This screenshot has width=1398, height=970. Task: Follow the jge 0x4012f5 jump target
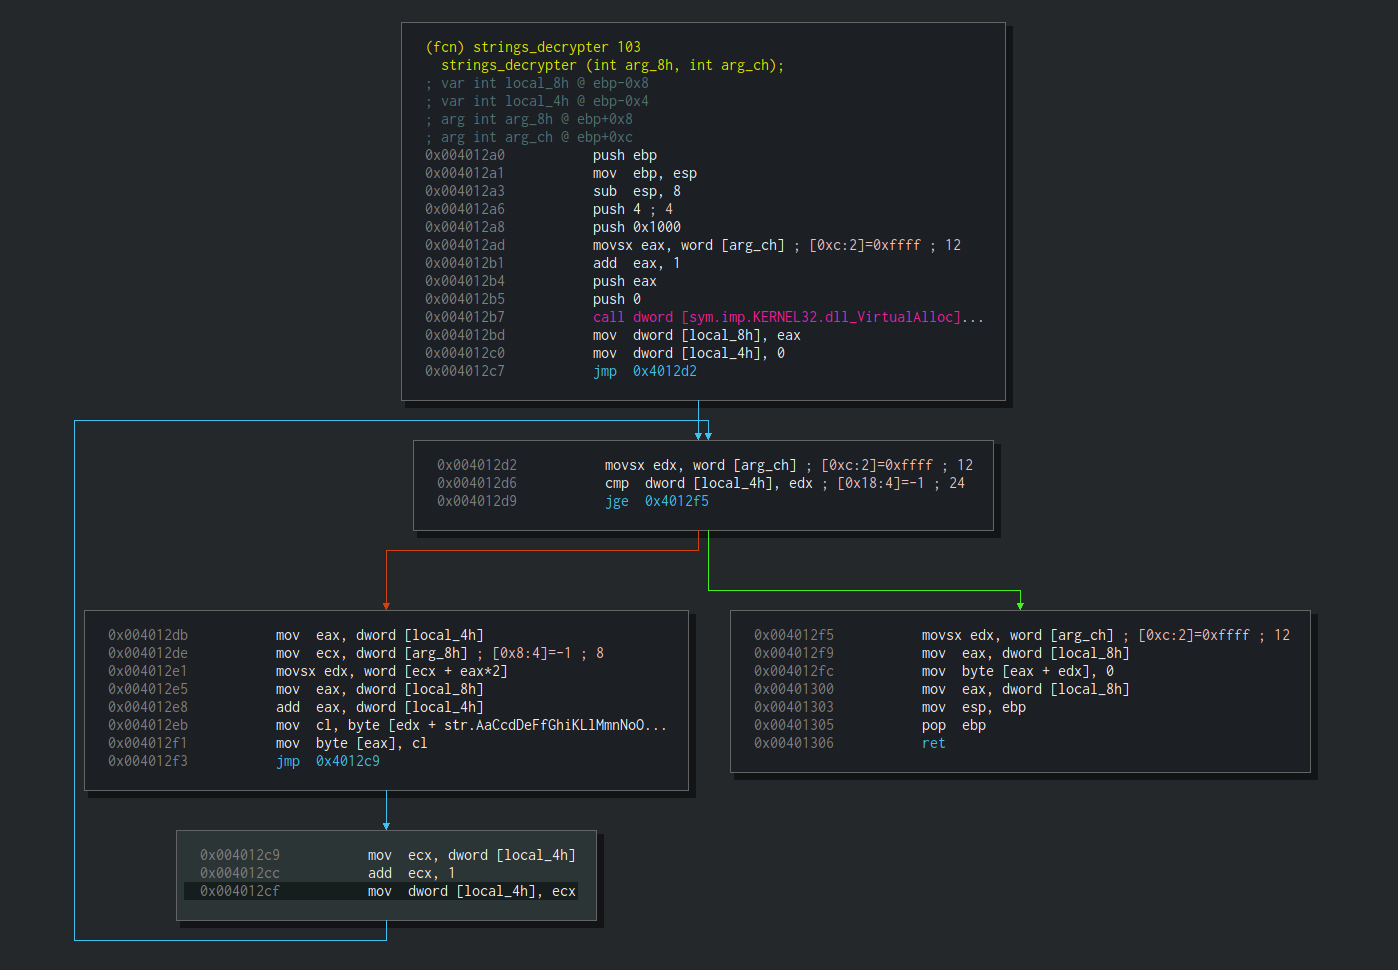(676, 501)
